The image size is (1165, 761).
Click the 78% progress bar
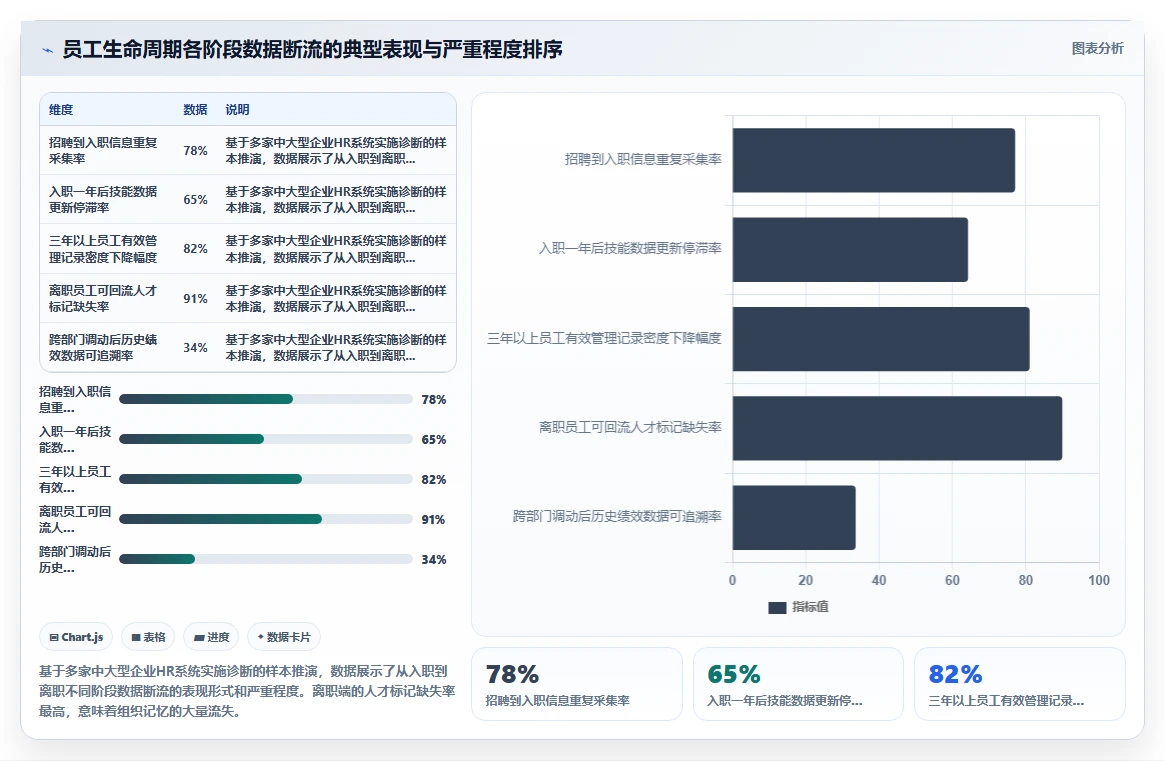point(265,399)
